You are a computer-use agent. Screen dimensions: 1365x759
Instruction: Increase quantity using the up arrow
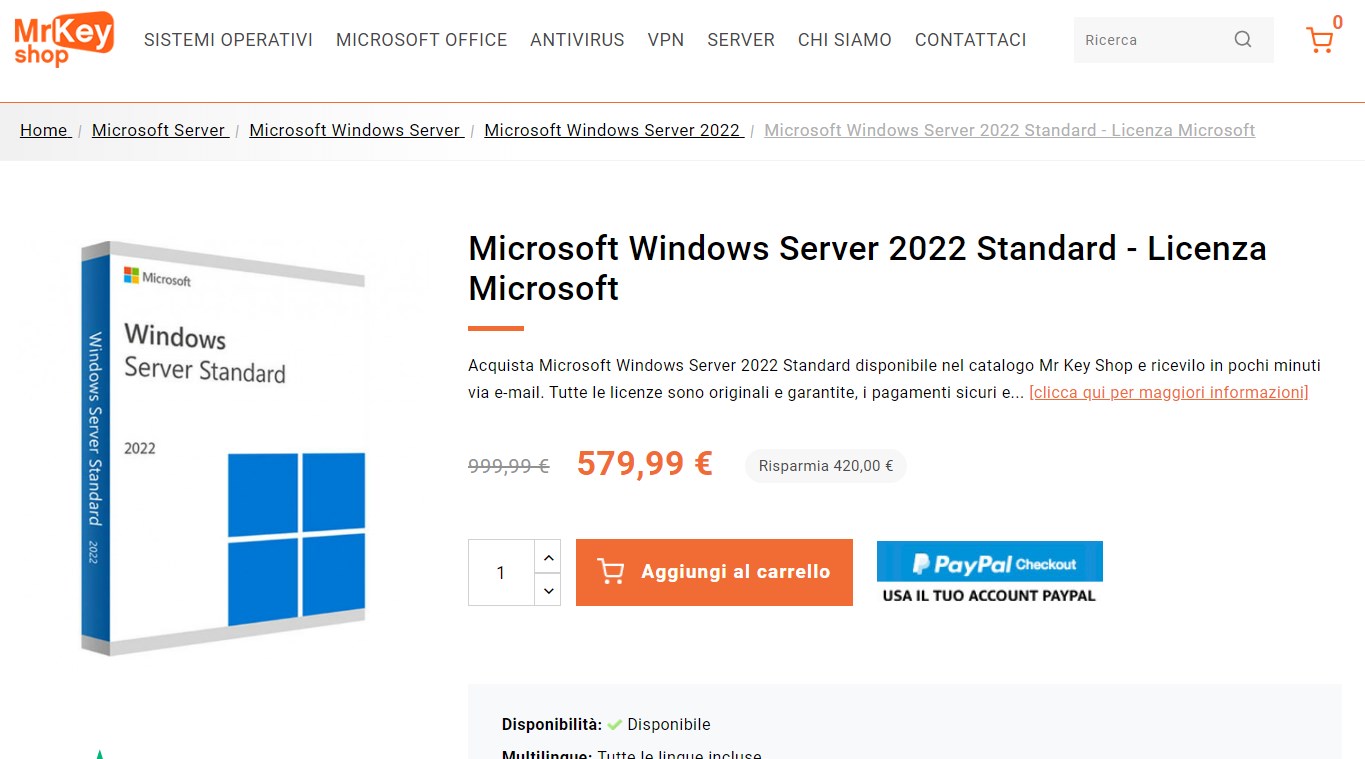(548, 556)
